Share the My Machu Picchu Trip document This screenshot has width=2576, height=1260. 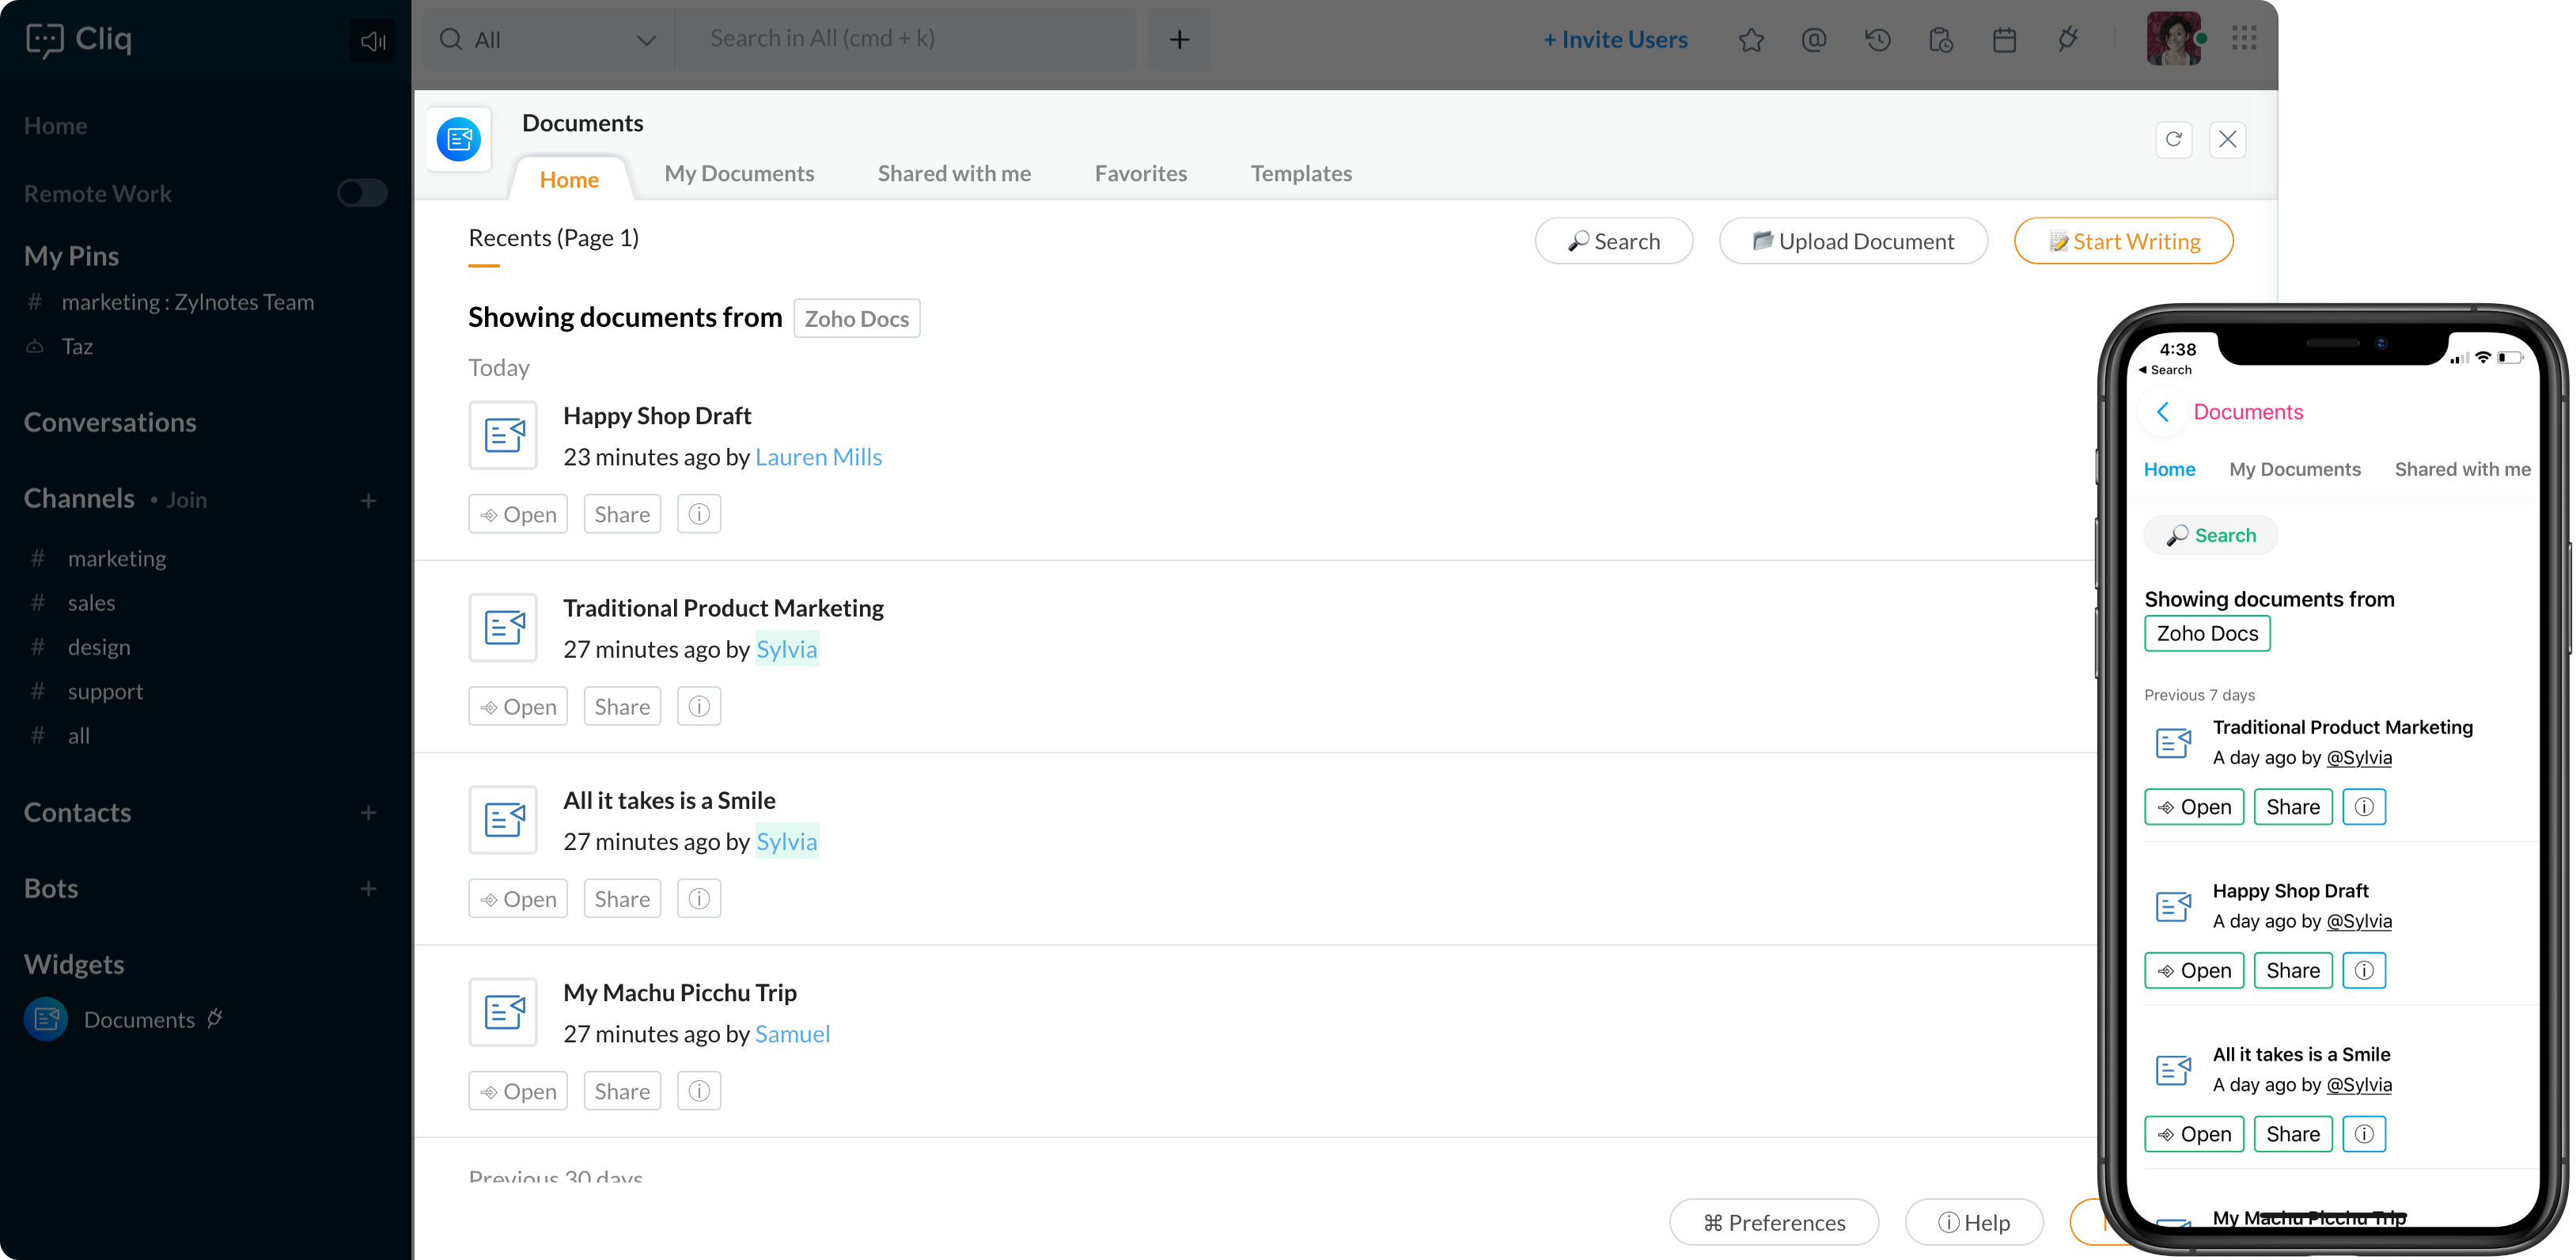pos(623,1089)
